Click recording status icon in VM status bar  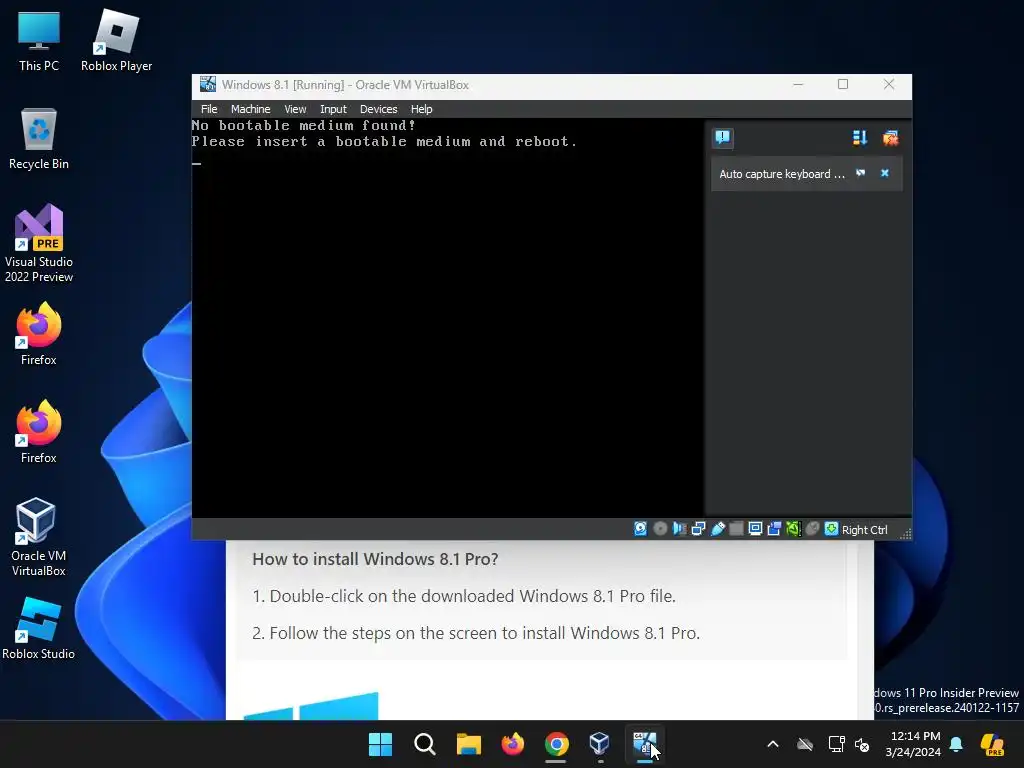[x=775, y=529]
